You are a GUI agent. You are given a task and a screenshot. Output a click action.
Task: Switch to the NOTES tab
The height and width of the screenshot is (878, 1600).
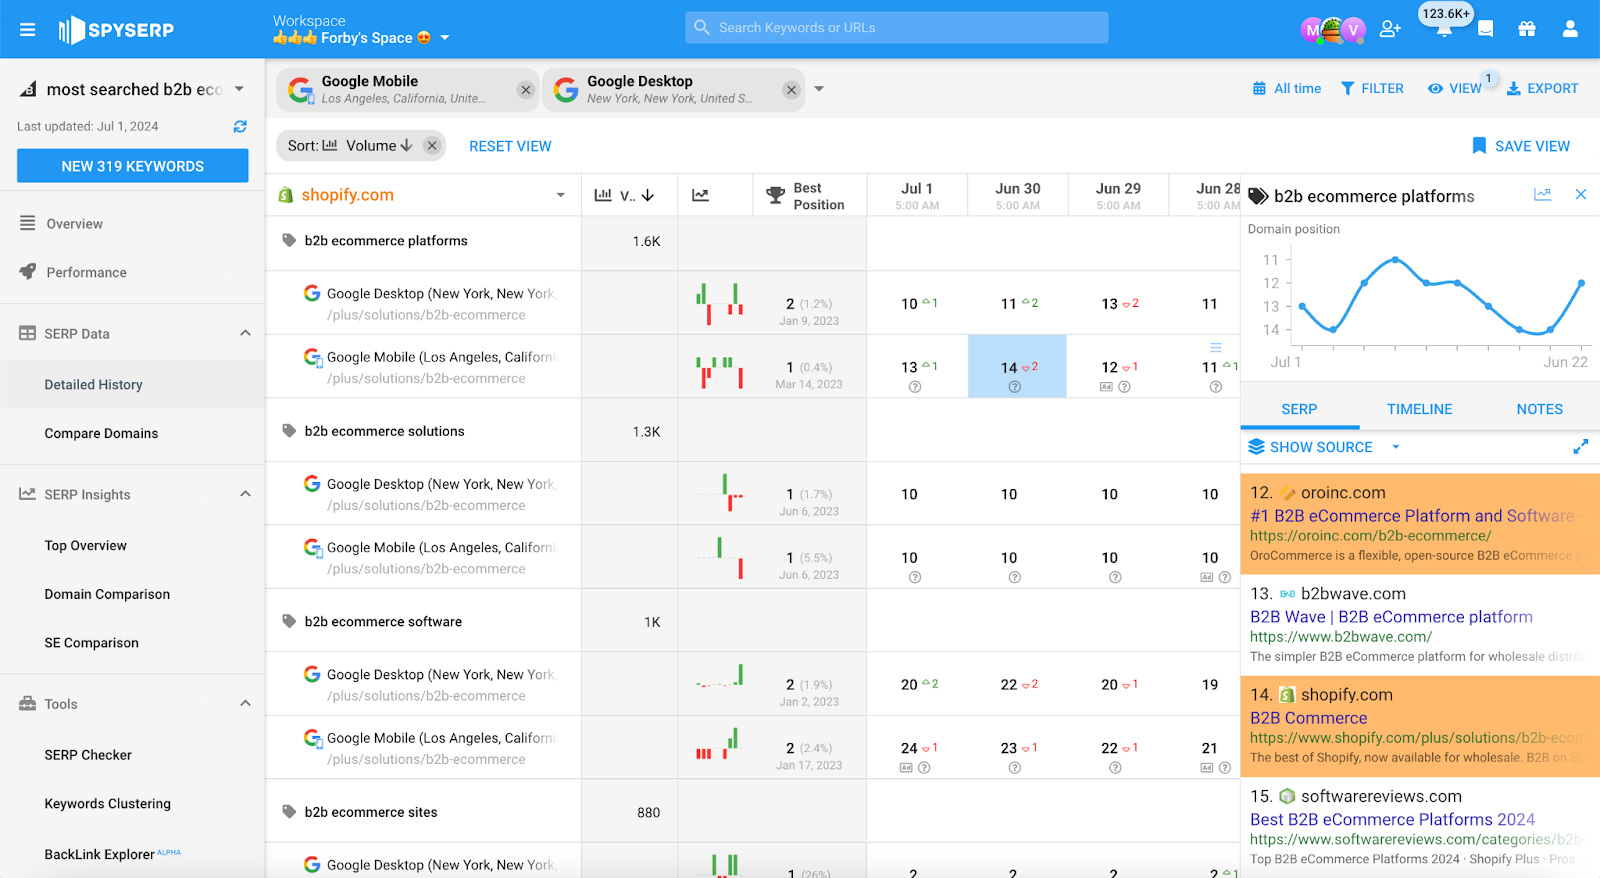(x=1539, y=409)
